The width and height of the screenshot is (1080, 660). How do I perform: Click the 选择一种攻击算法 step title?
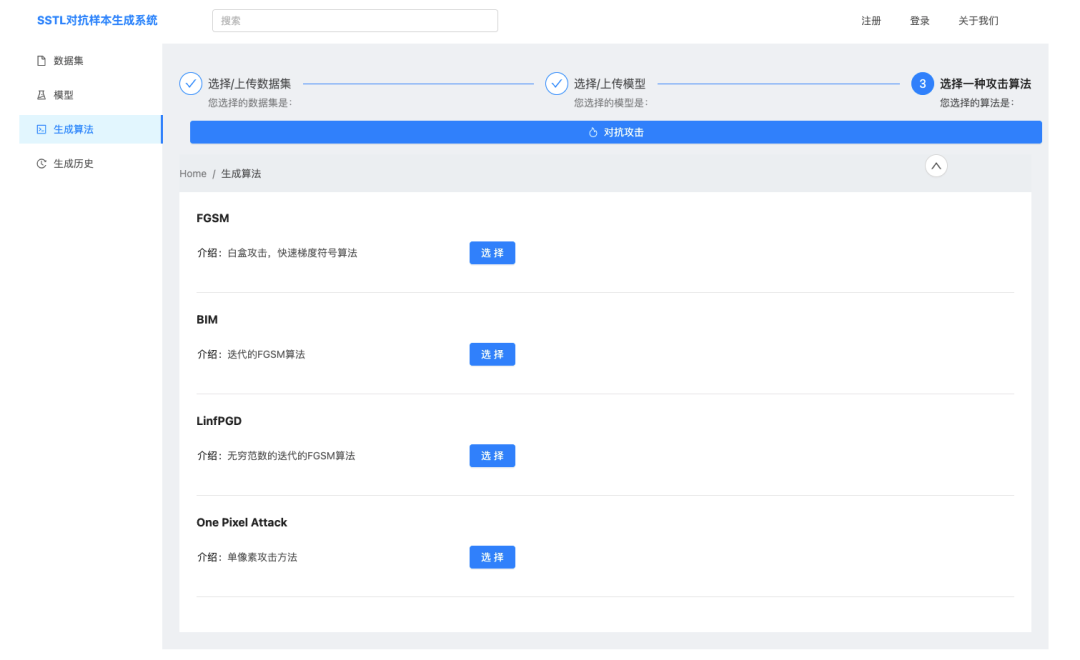985,84
